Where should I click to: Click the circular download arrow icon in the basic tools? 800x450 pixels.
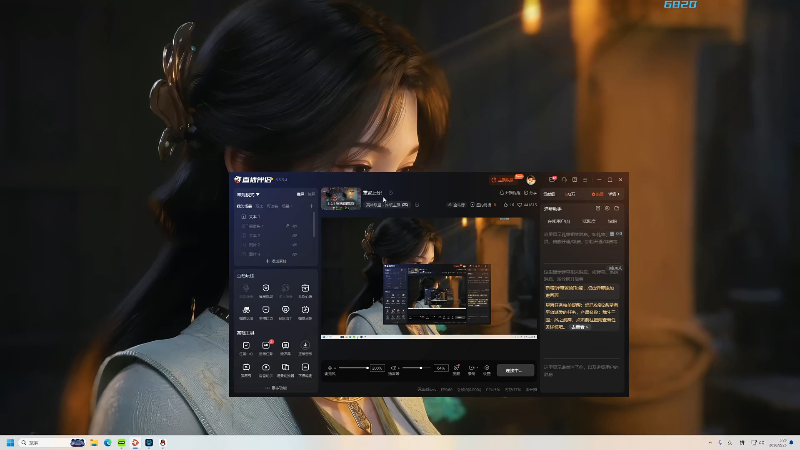point(305,345)
